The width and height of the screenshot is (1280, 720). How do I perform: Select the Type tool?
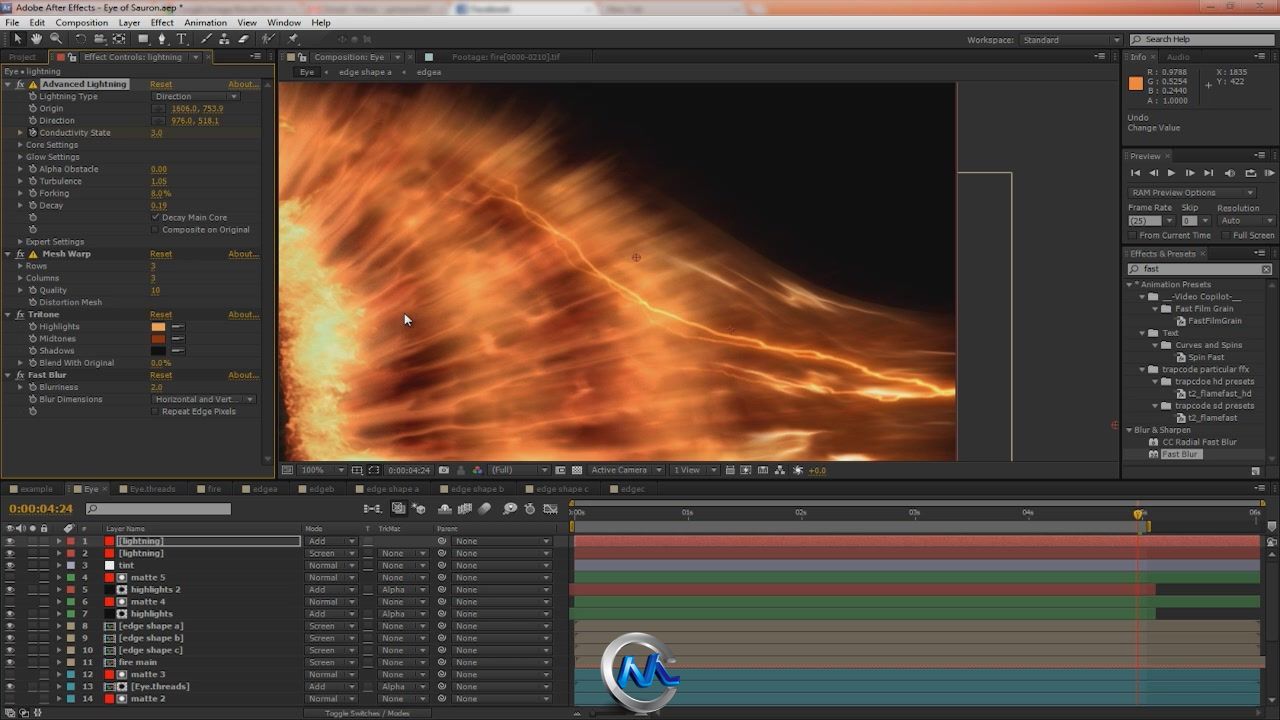(x=181, y=39)
